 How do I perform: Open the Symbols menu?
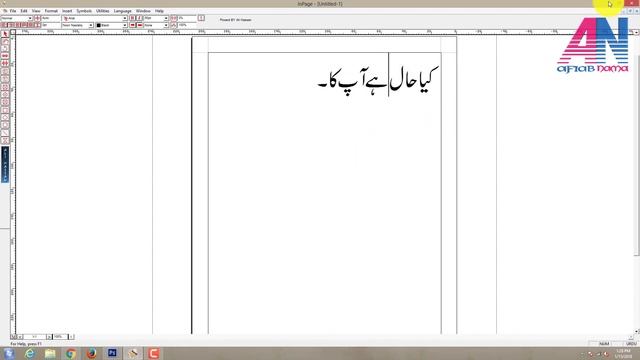tap(84, 11)
